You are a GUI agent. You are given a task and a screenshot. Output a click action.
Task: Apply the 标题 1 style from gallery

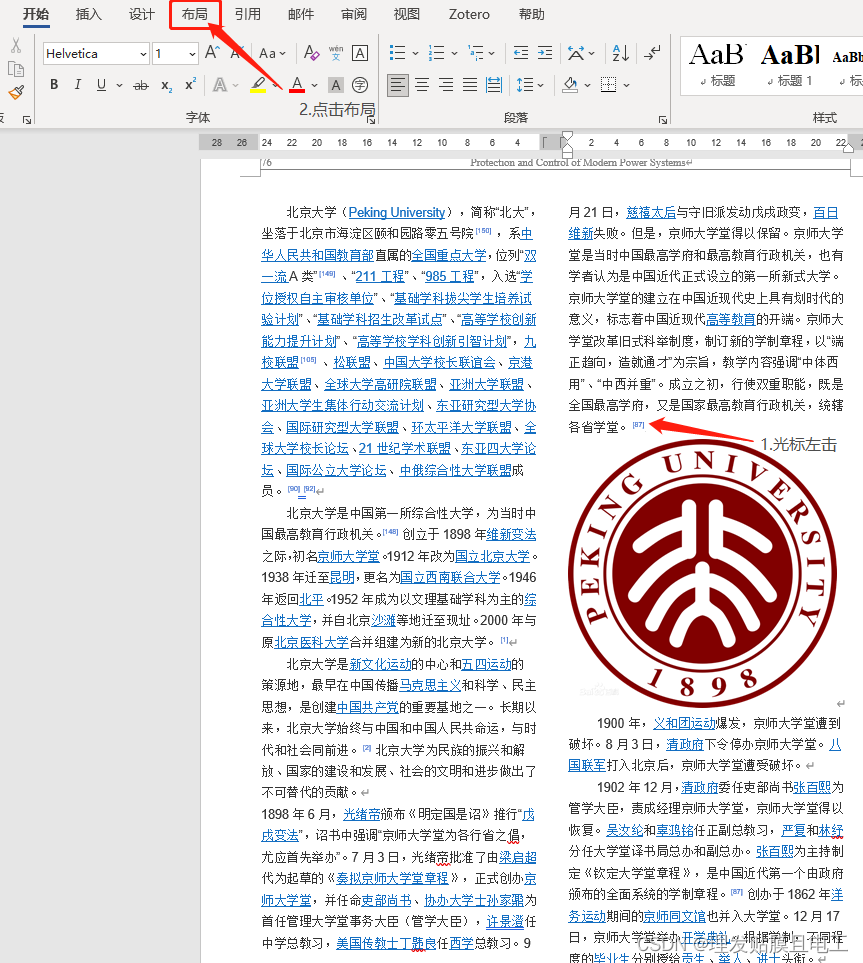790,65
